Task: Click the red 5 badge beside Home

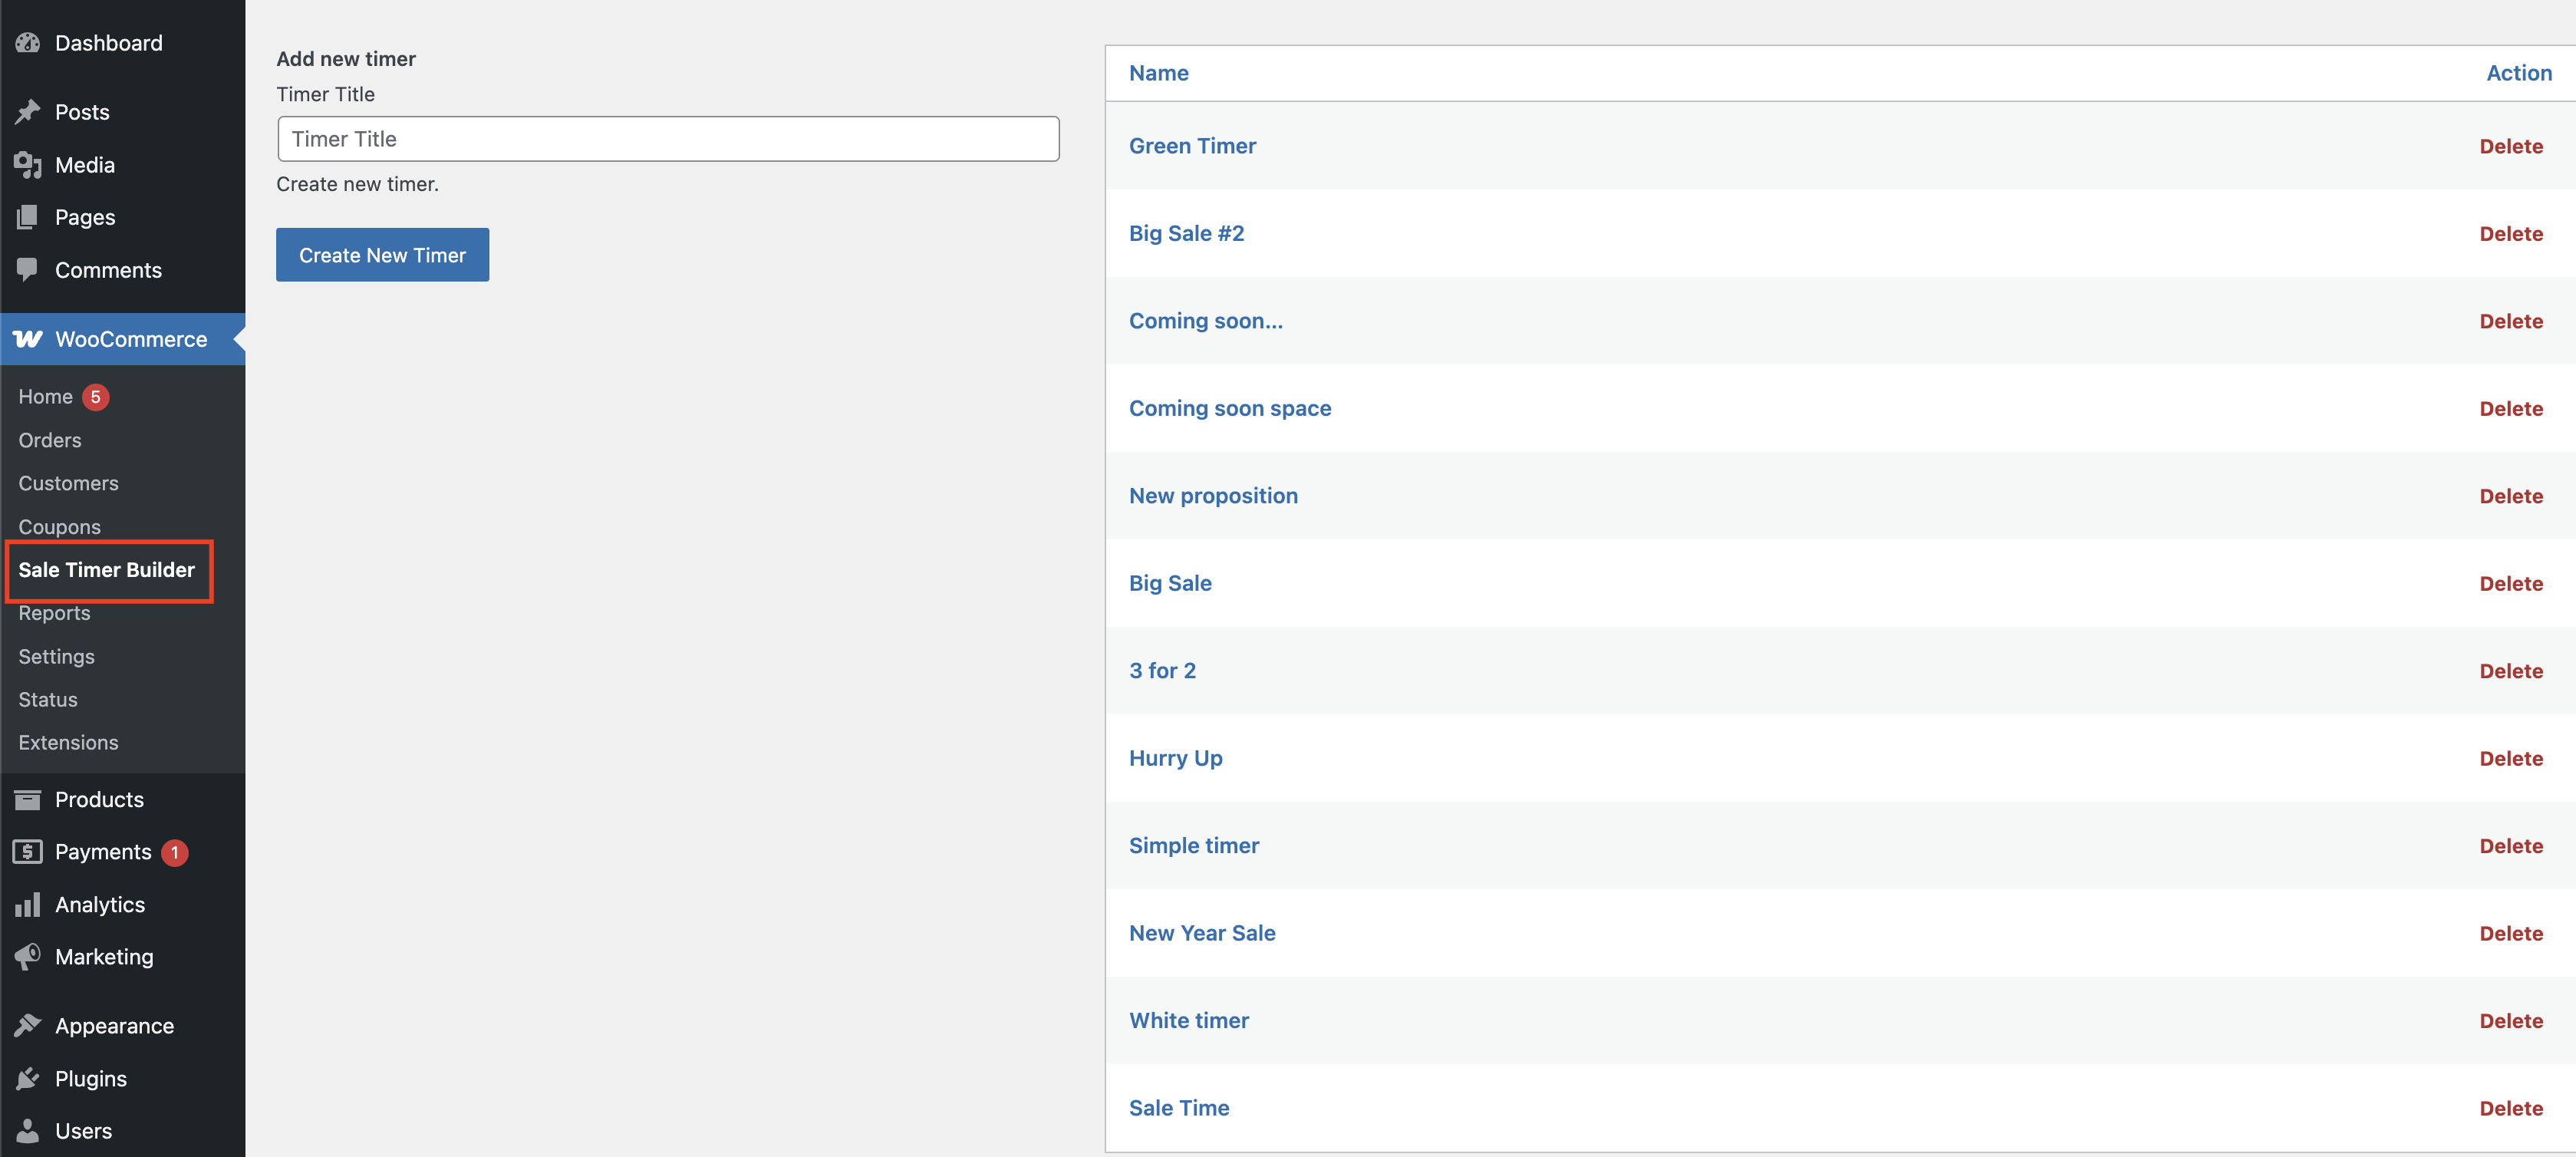Action: [x=96, y=397]
